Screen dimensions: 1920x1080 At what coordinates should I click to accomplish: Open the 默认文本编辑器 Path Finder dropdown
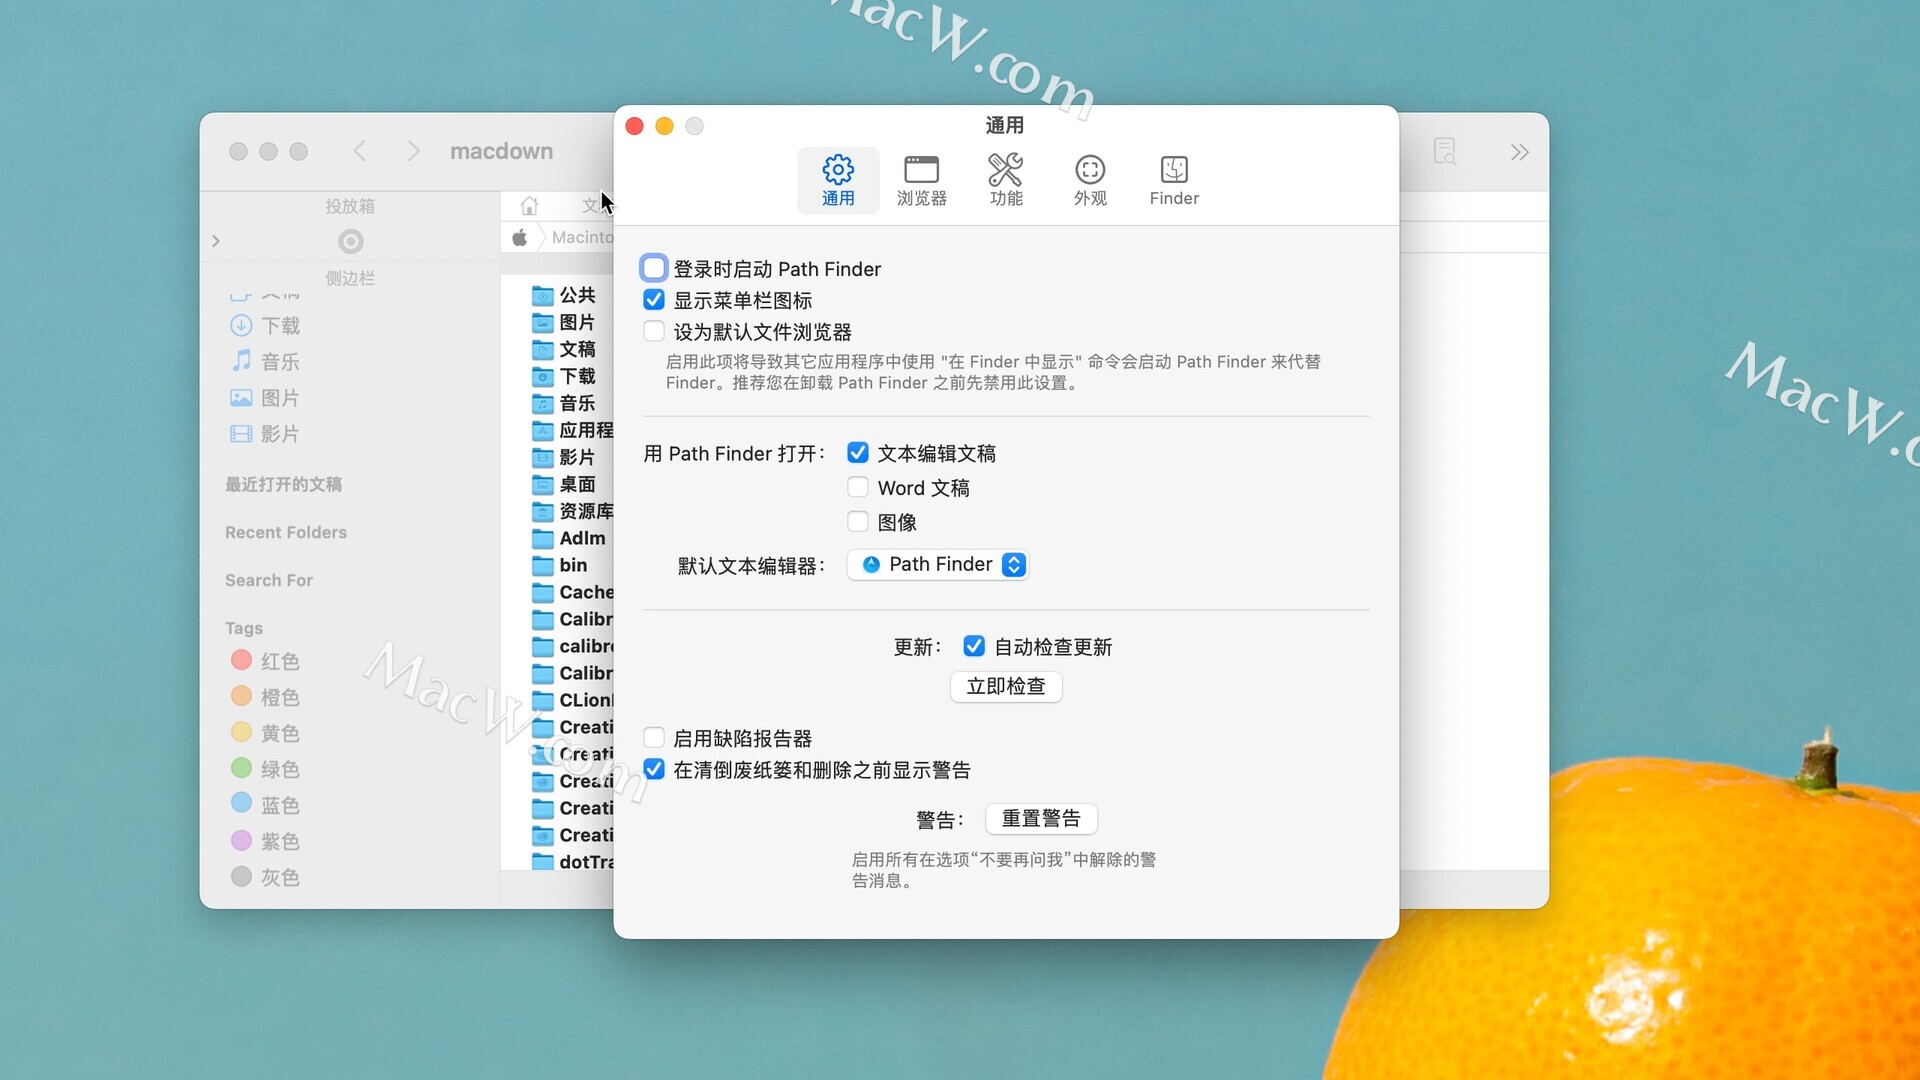(938, 565)
